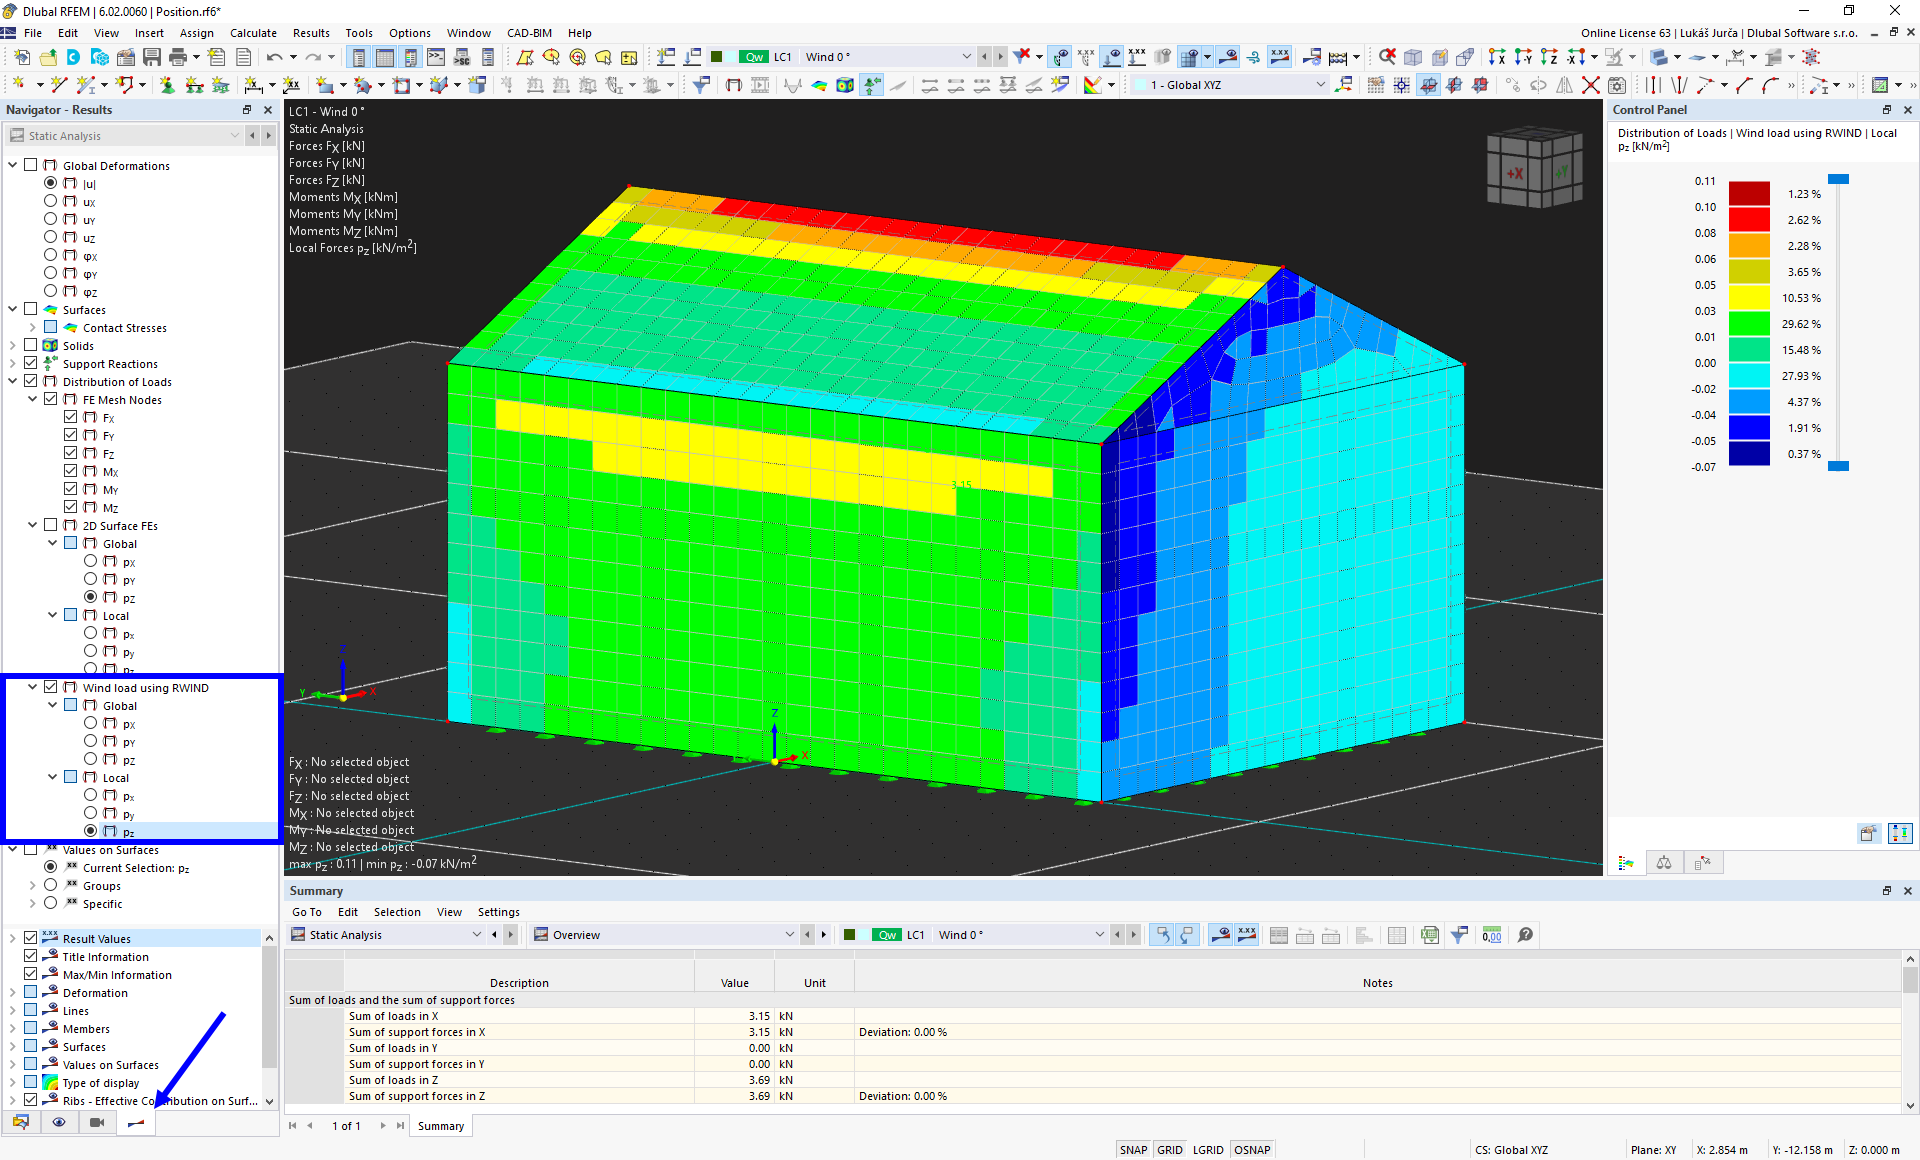Click the Save file toolbar icon
The width and height of the screenshot is (1920, 1160).
[152, 57]
